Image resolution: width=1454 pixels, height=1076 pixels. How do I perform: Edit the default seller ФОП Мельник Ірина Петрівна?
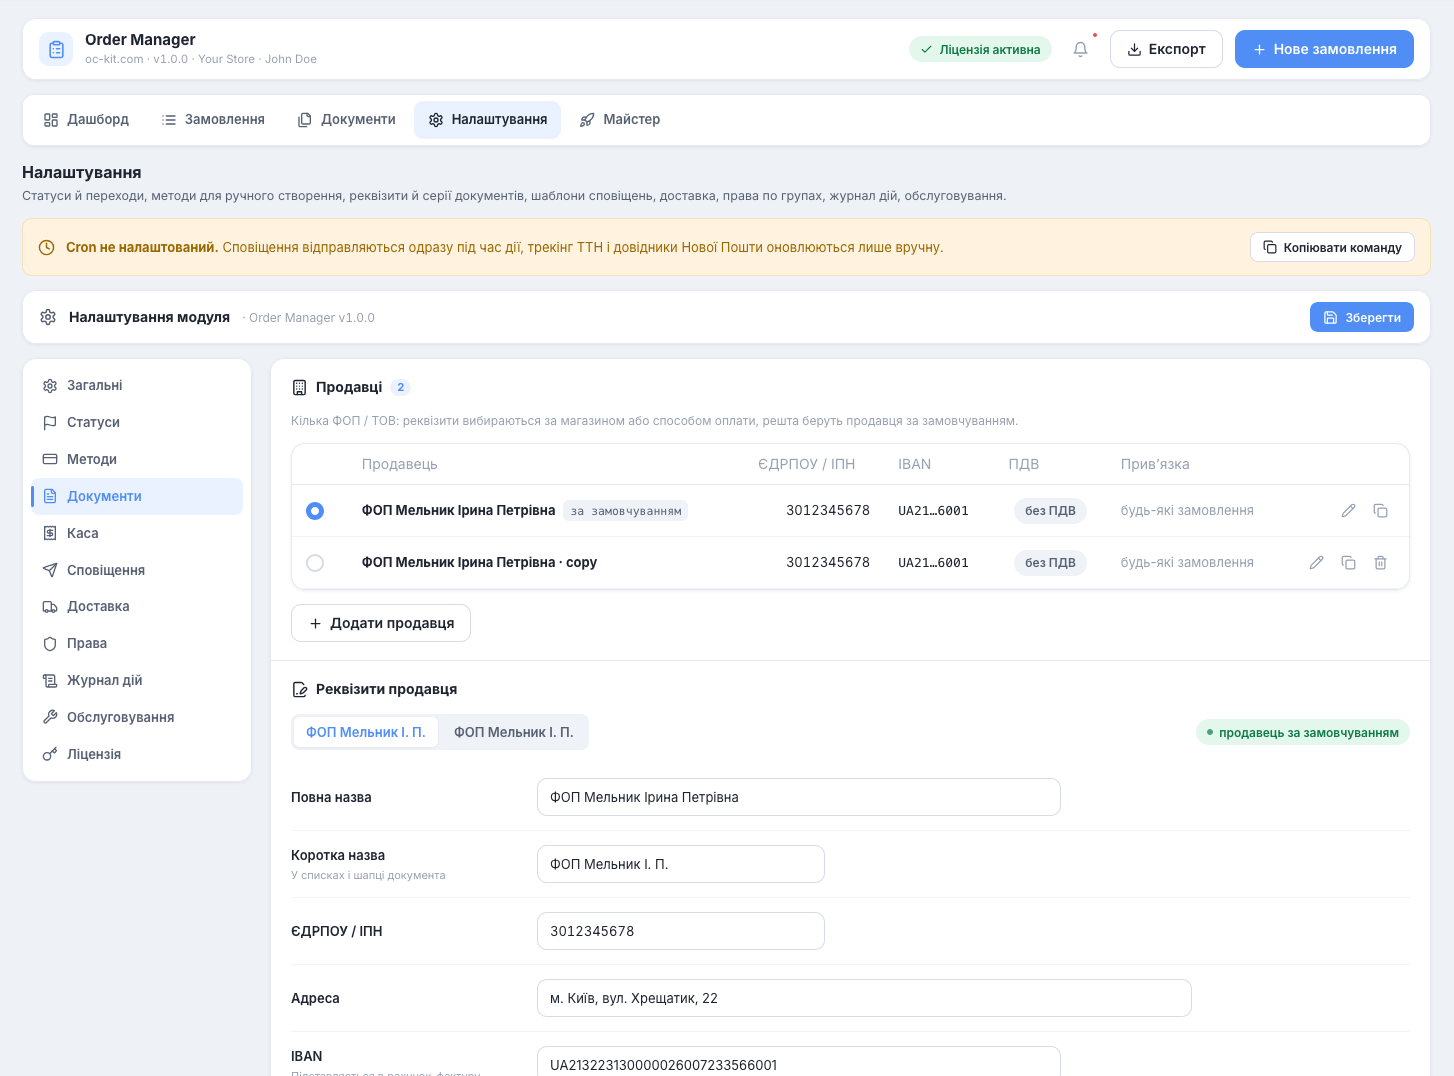[1348, 511]
